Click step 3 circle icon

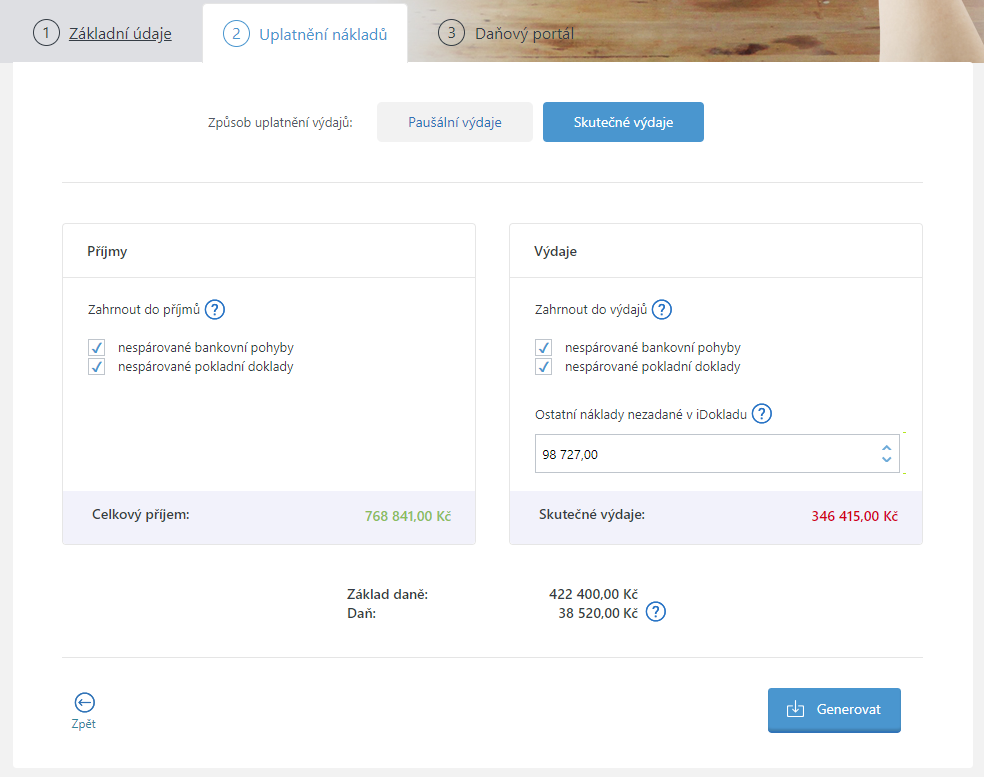(451, 33)
